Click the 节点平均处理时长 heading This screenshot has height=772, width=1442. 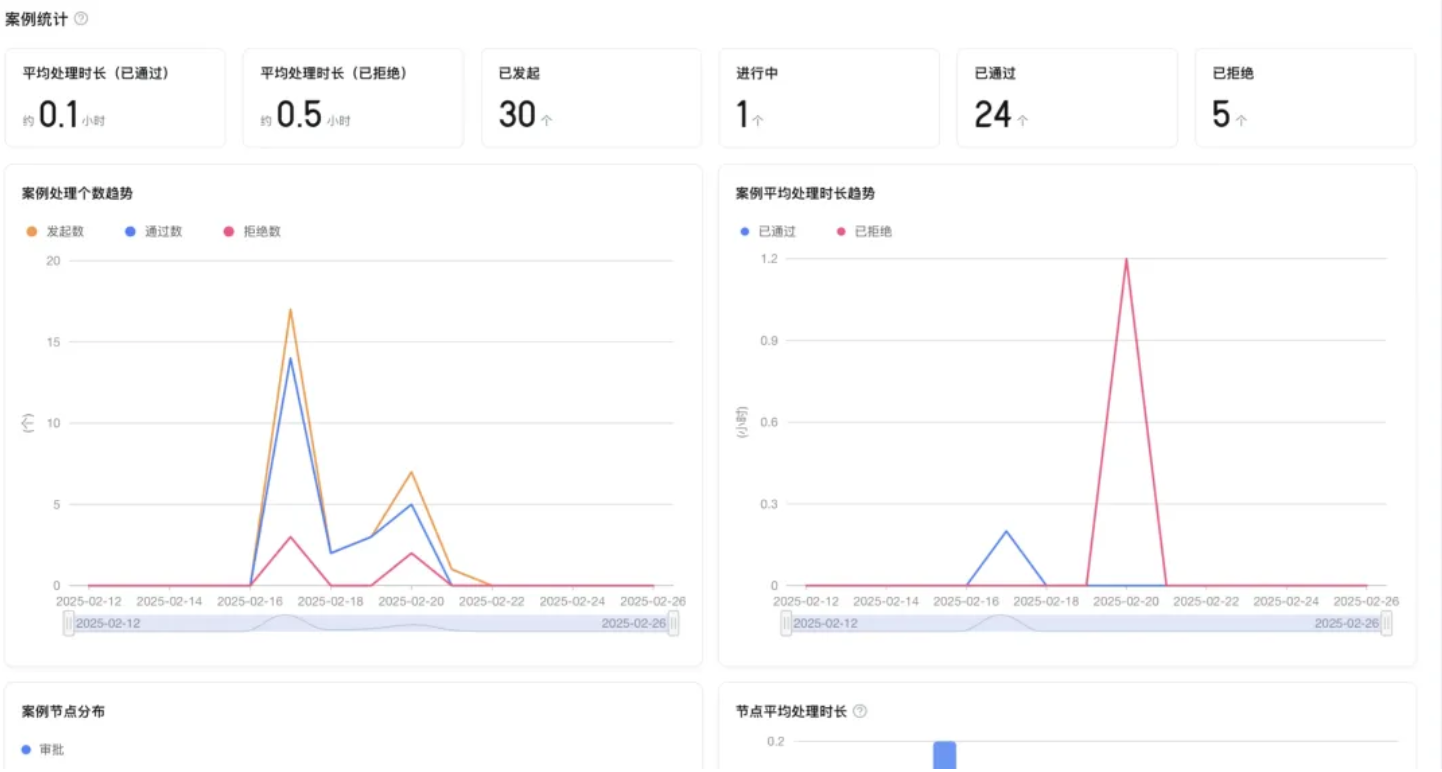coord(791,711)
